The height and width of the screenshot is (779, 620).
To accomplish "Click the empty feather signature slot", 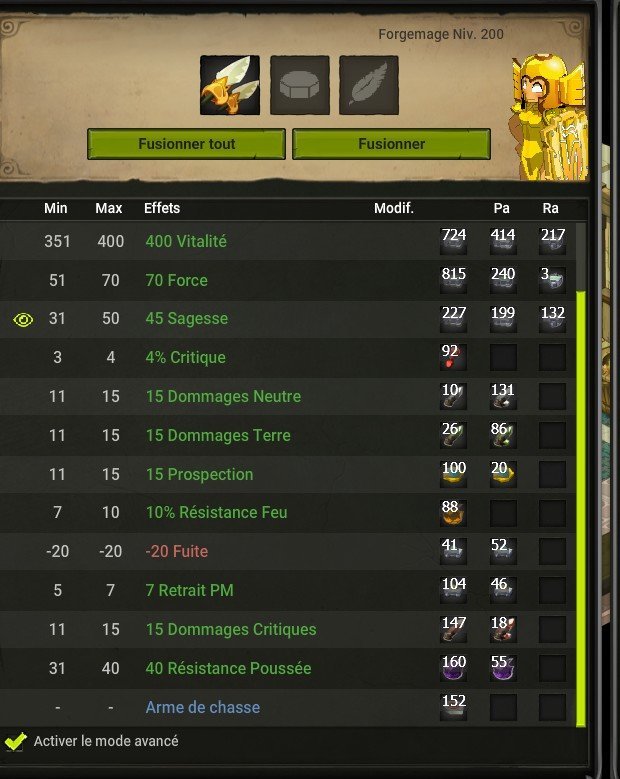I will 369,85.
